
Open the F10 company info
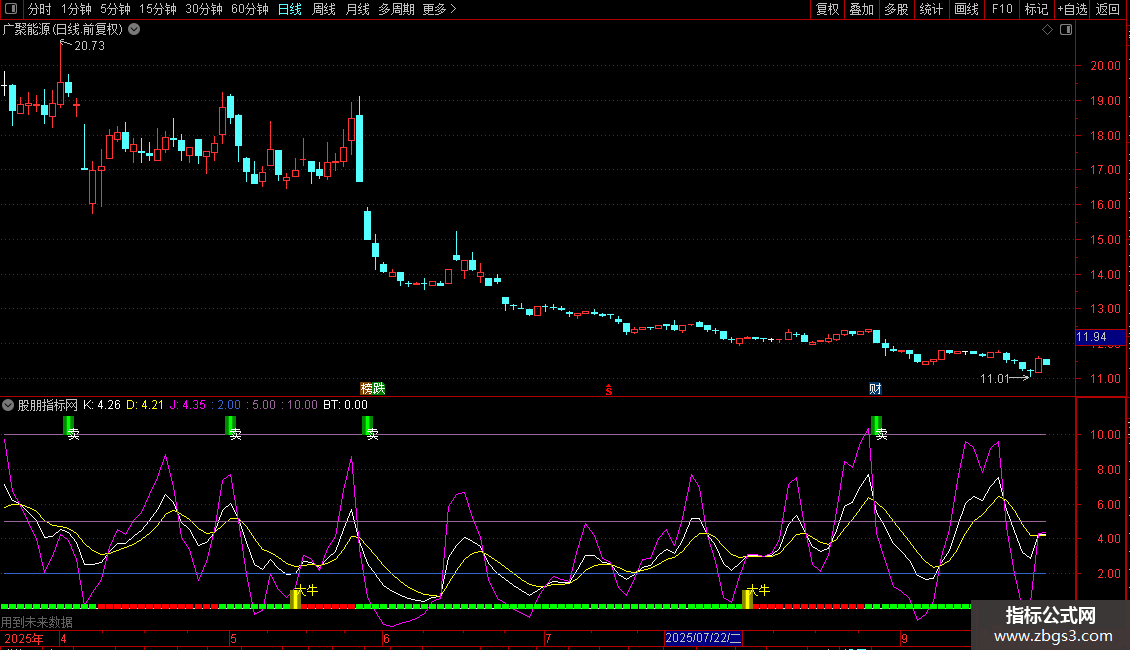pos(1001,10)
